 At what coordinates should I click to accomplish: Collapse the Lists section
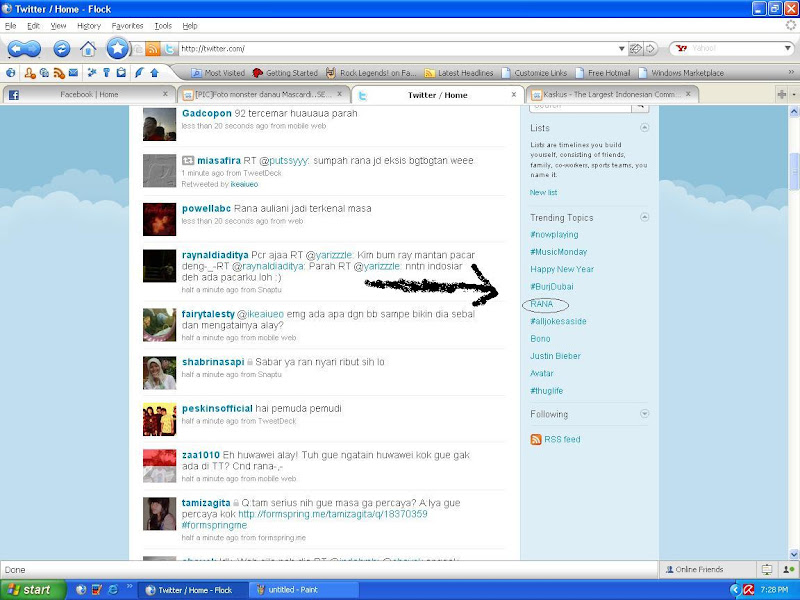pyautogui.click(x=644, y=128)
